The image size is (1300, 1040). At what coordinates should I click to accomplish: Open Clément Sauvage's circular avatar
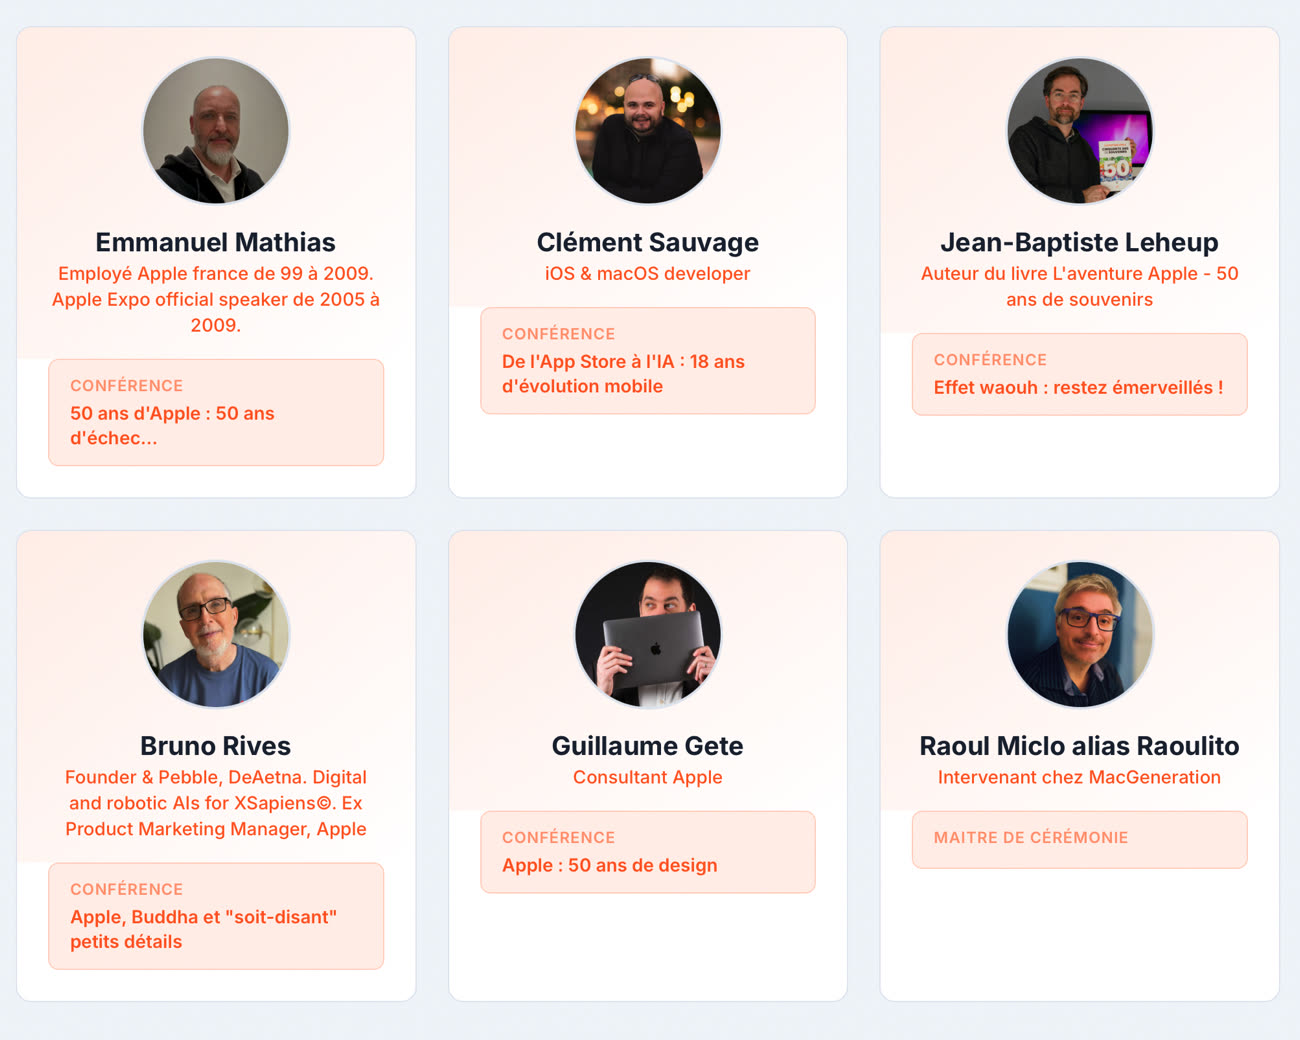pos(648,131)
